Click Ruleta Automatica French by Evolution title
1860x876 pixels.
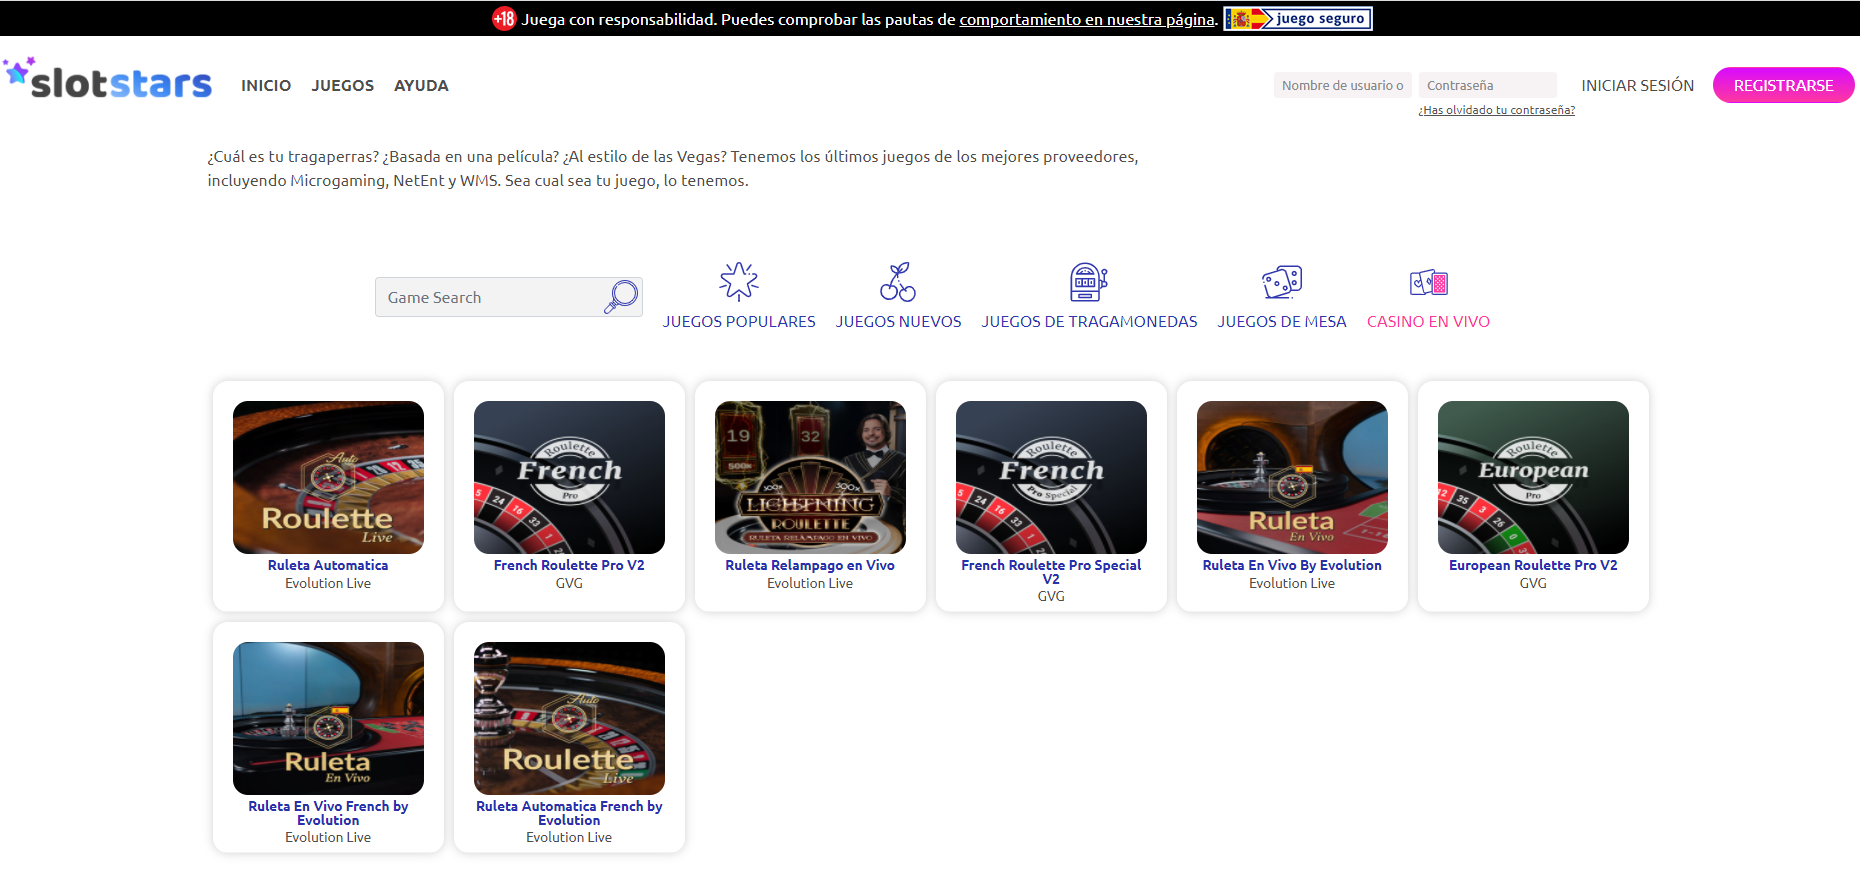pyautogui.click(x=569, y=813)
